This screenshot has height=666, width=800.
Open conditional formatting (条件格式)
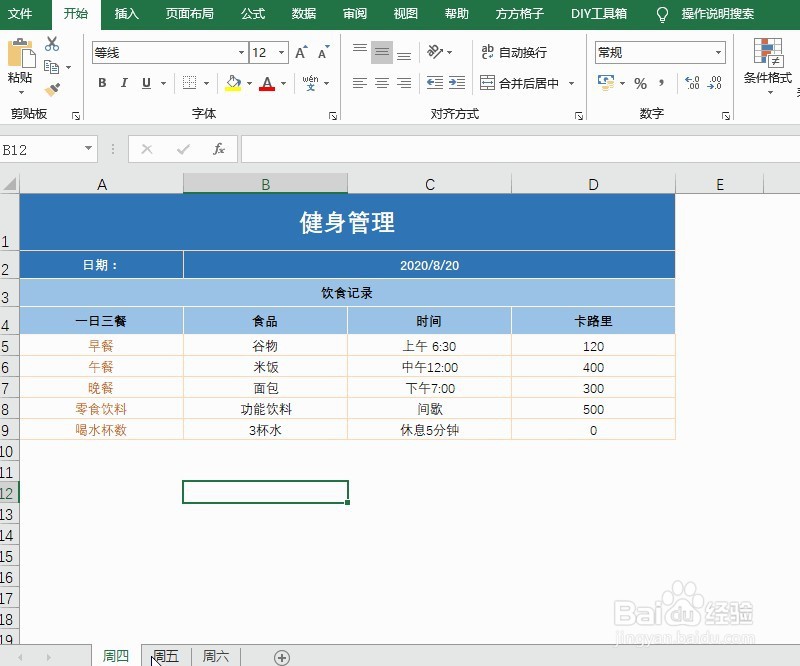pyautogui.click(x=766, y=63)
